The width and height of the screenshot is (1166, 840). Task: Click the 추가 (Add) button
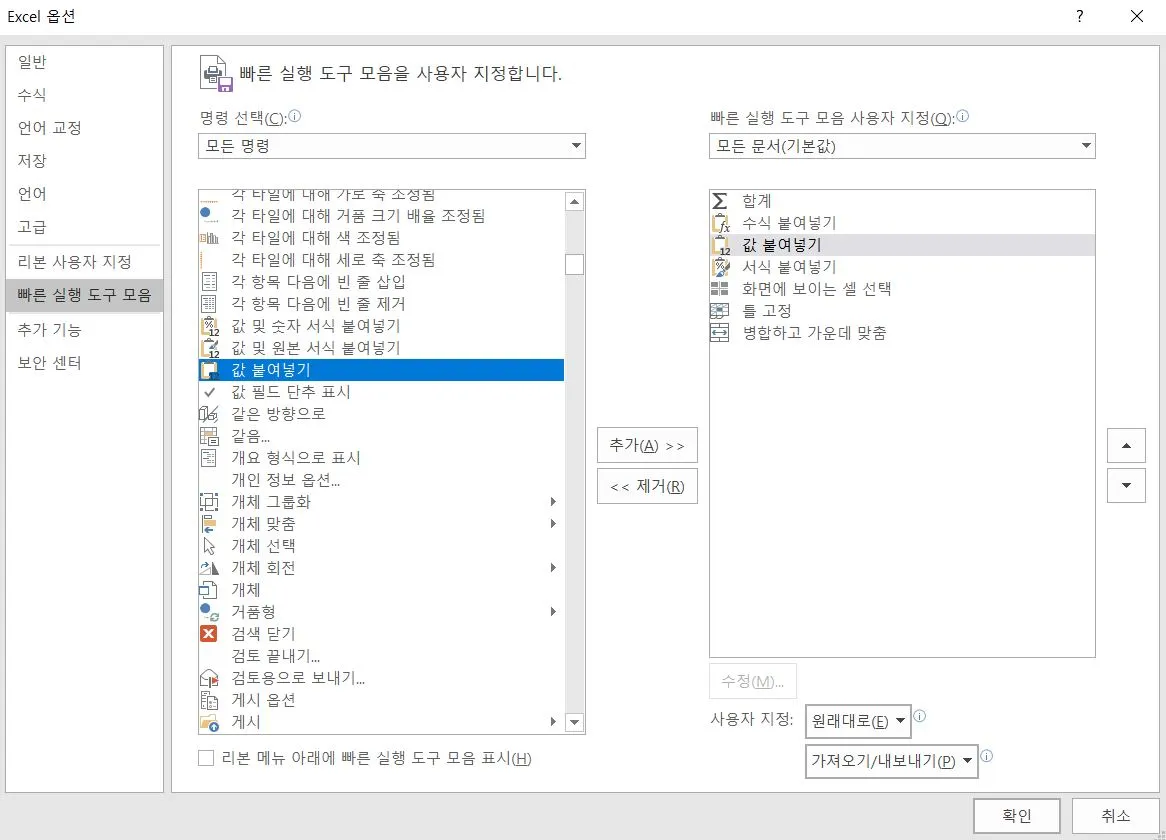[646, 445]
